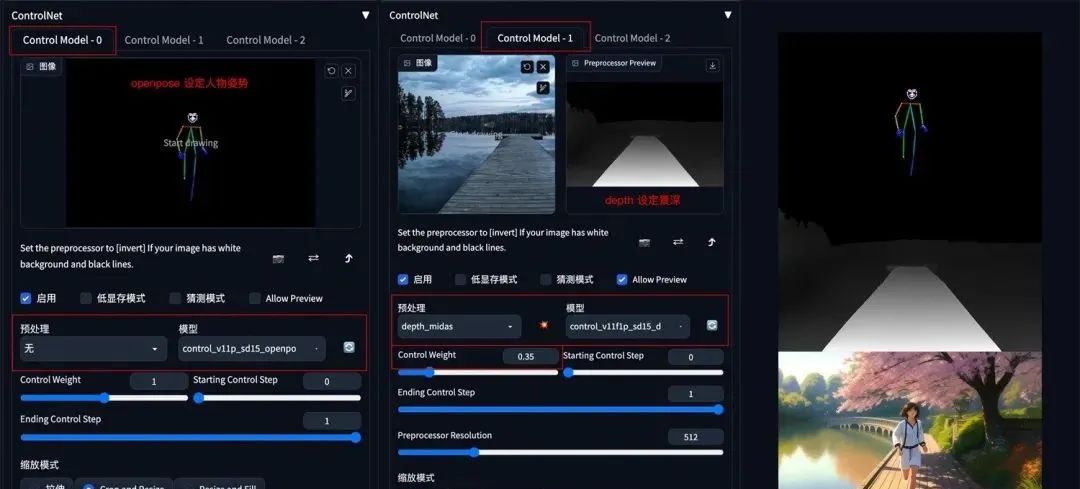The height and width of the screenshot is (489, 1080).
Task: Click mirror swap arrows in openpose panel
Action: coord(313,258)
